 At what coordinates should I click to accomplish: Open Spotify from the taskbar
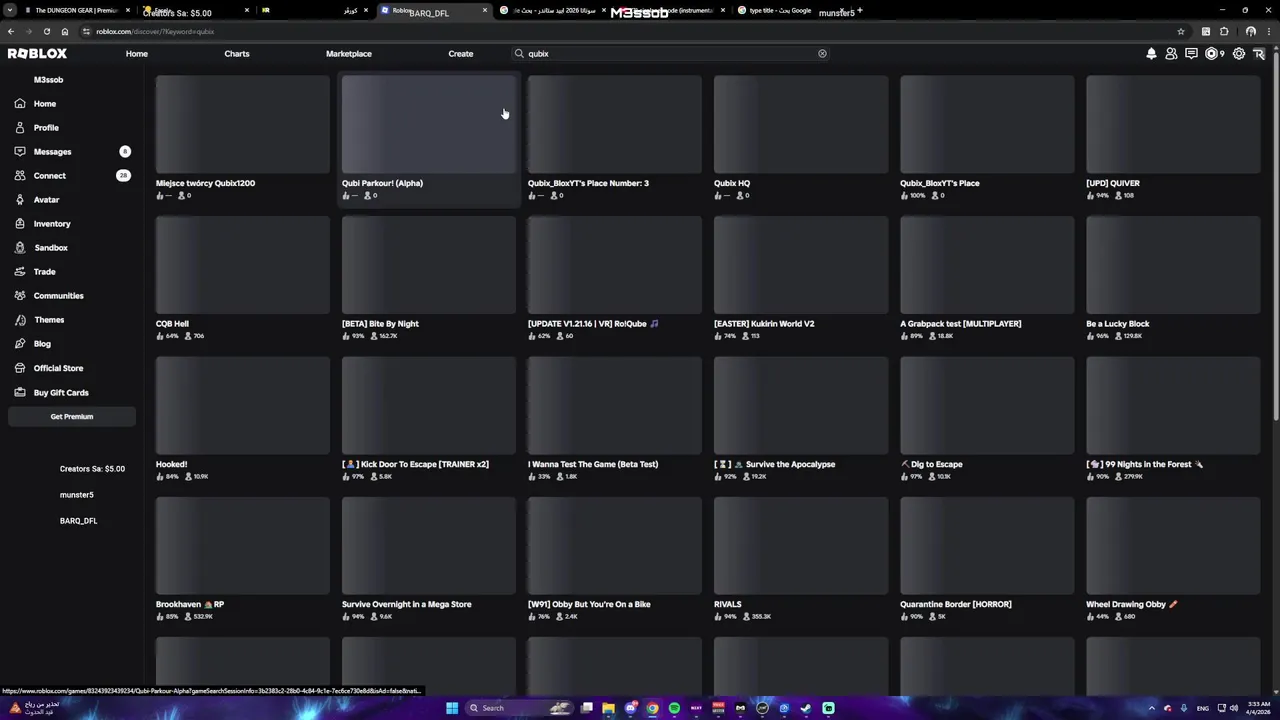coord(674,708)
